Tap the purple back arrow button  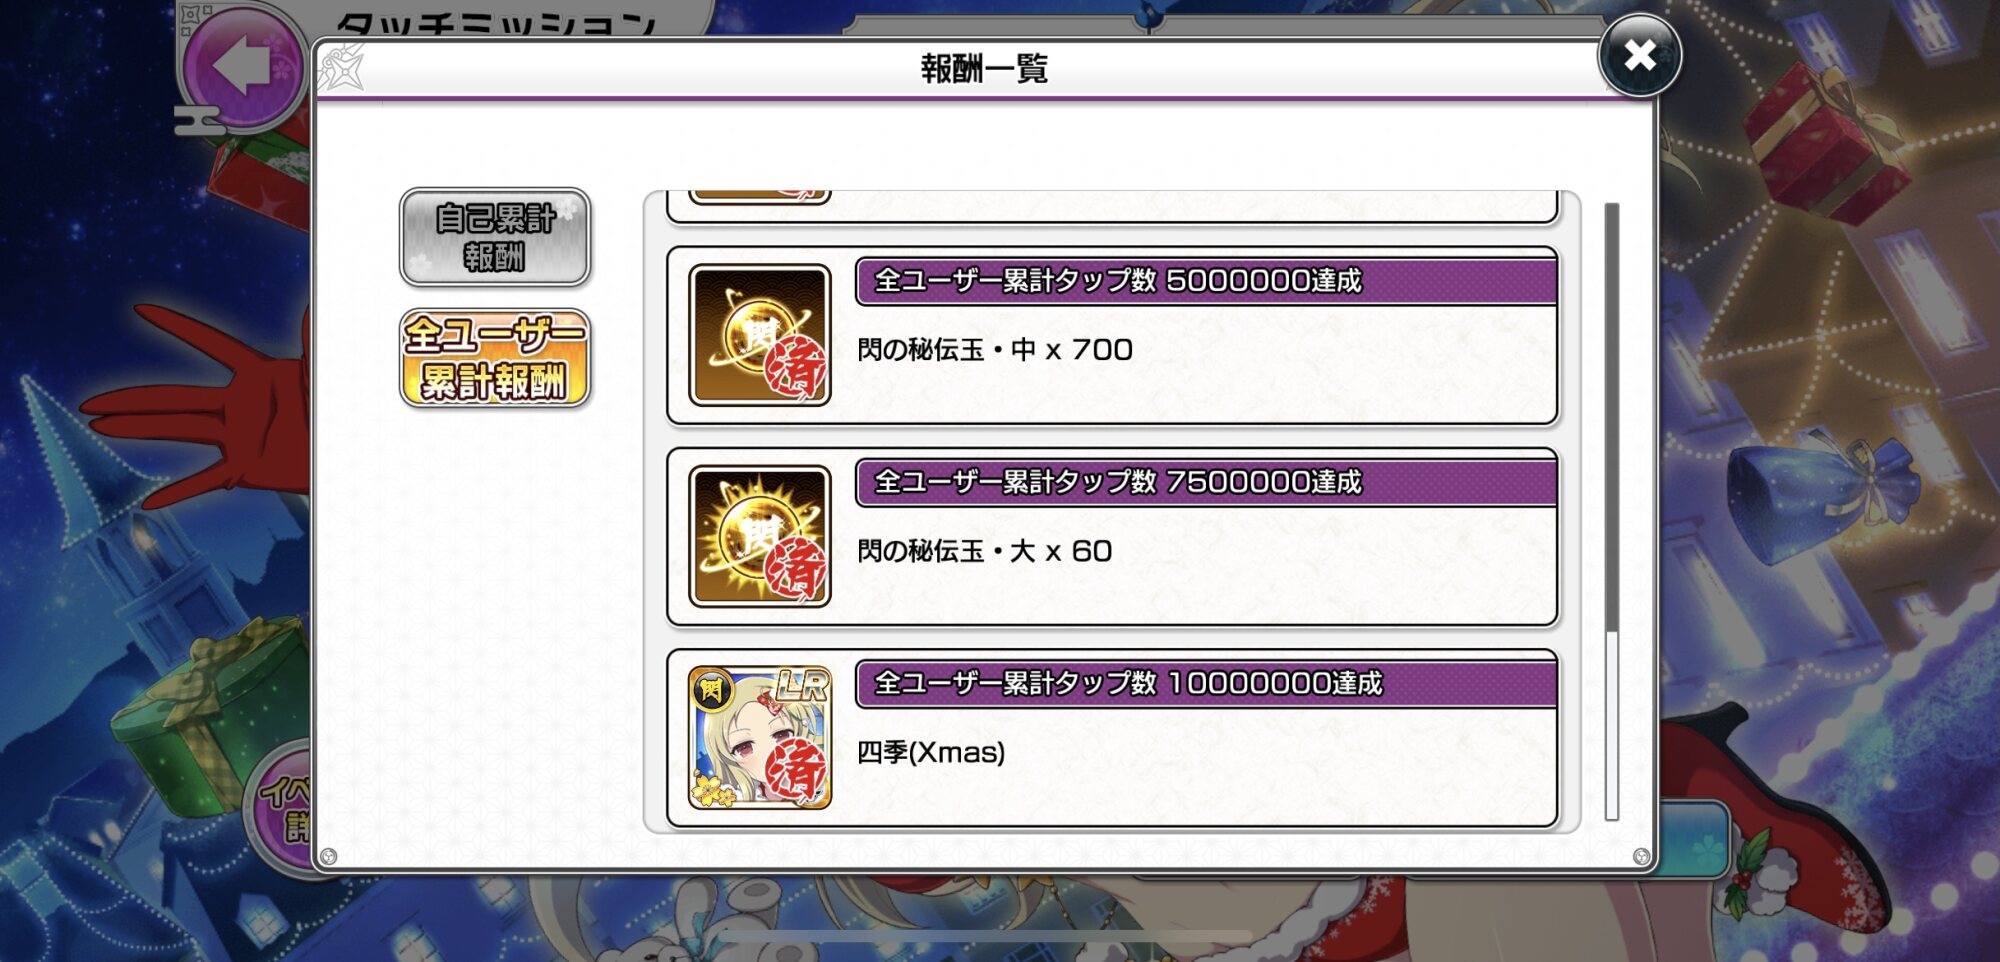pyautogui.click(x=243, y=66)
